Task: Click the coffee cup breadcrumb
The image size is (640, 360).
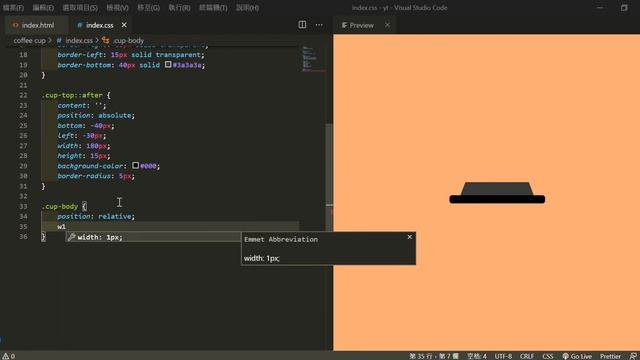Action: click(x=29, y=40)
